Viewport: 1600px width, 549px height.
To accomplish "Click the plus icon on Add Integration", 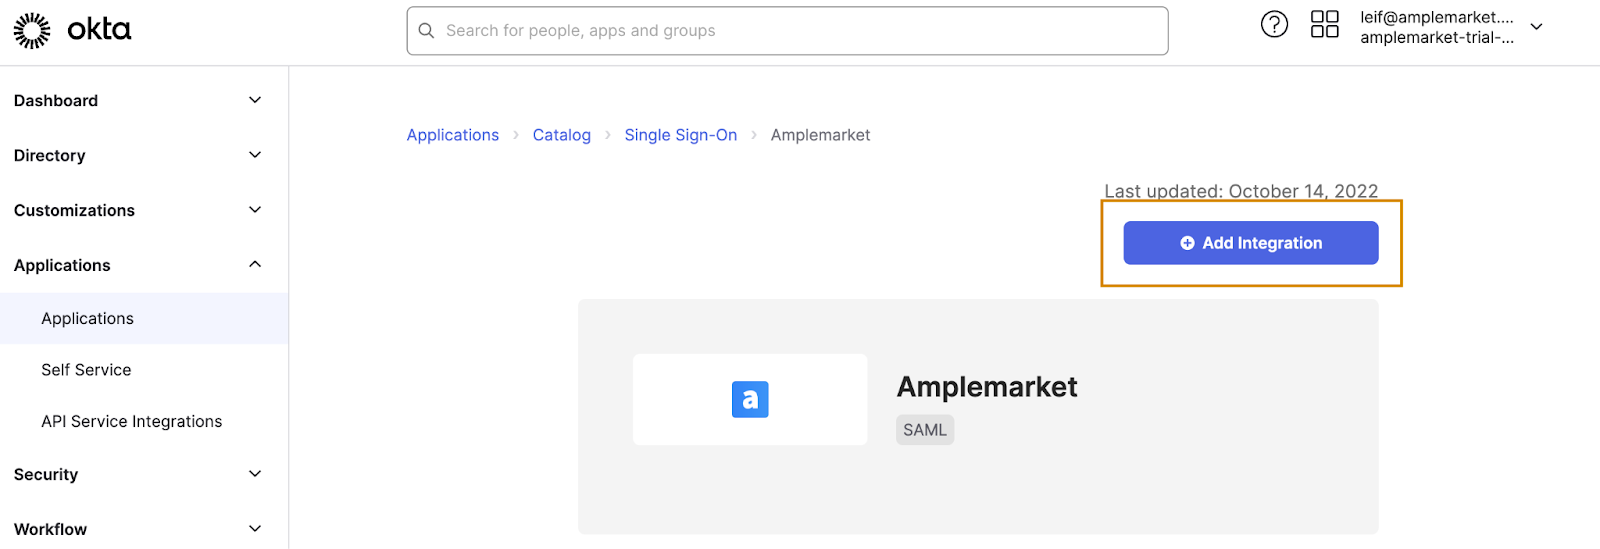I will click(x=1187, y=243).
